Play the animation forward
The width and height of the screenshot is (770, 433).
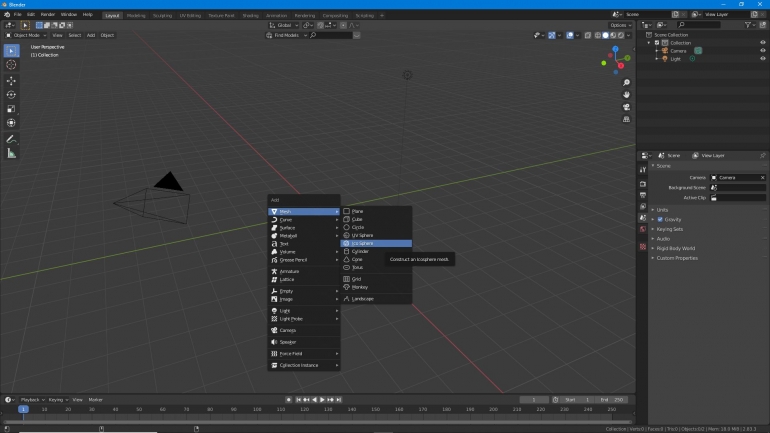(x=322, y=400)
